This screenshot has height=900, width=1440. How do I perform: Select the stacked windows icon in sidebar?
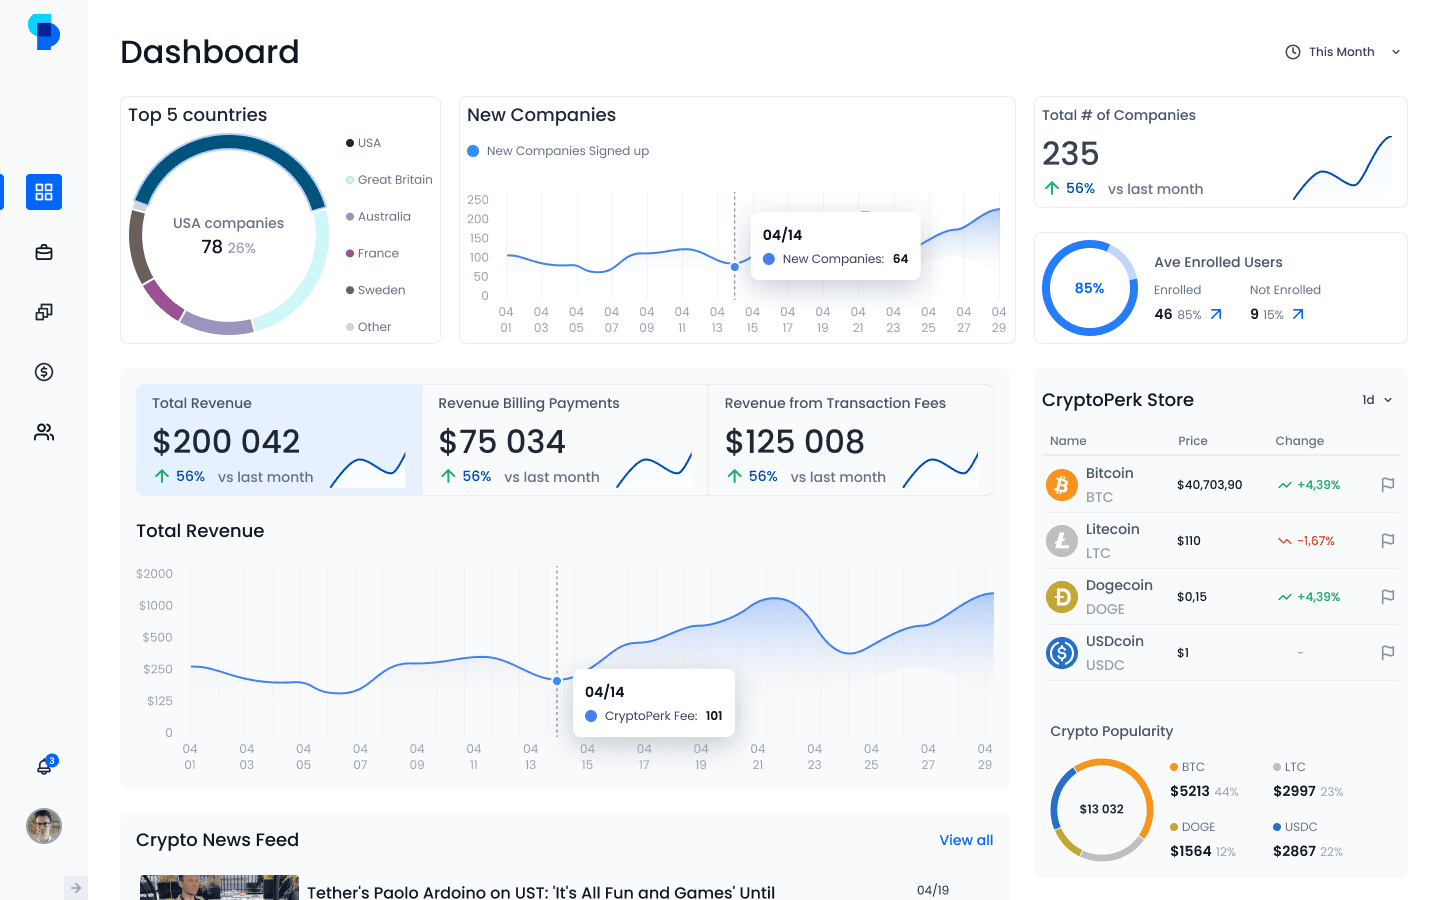point(44,312)
